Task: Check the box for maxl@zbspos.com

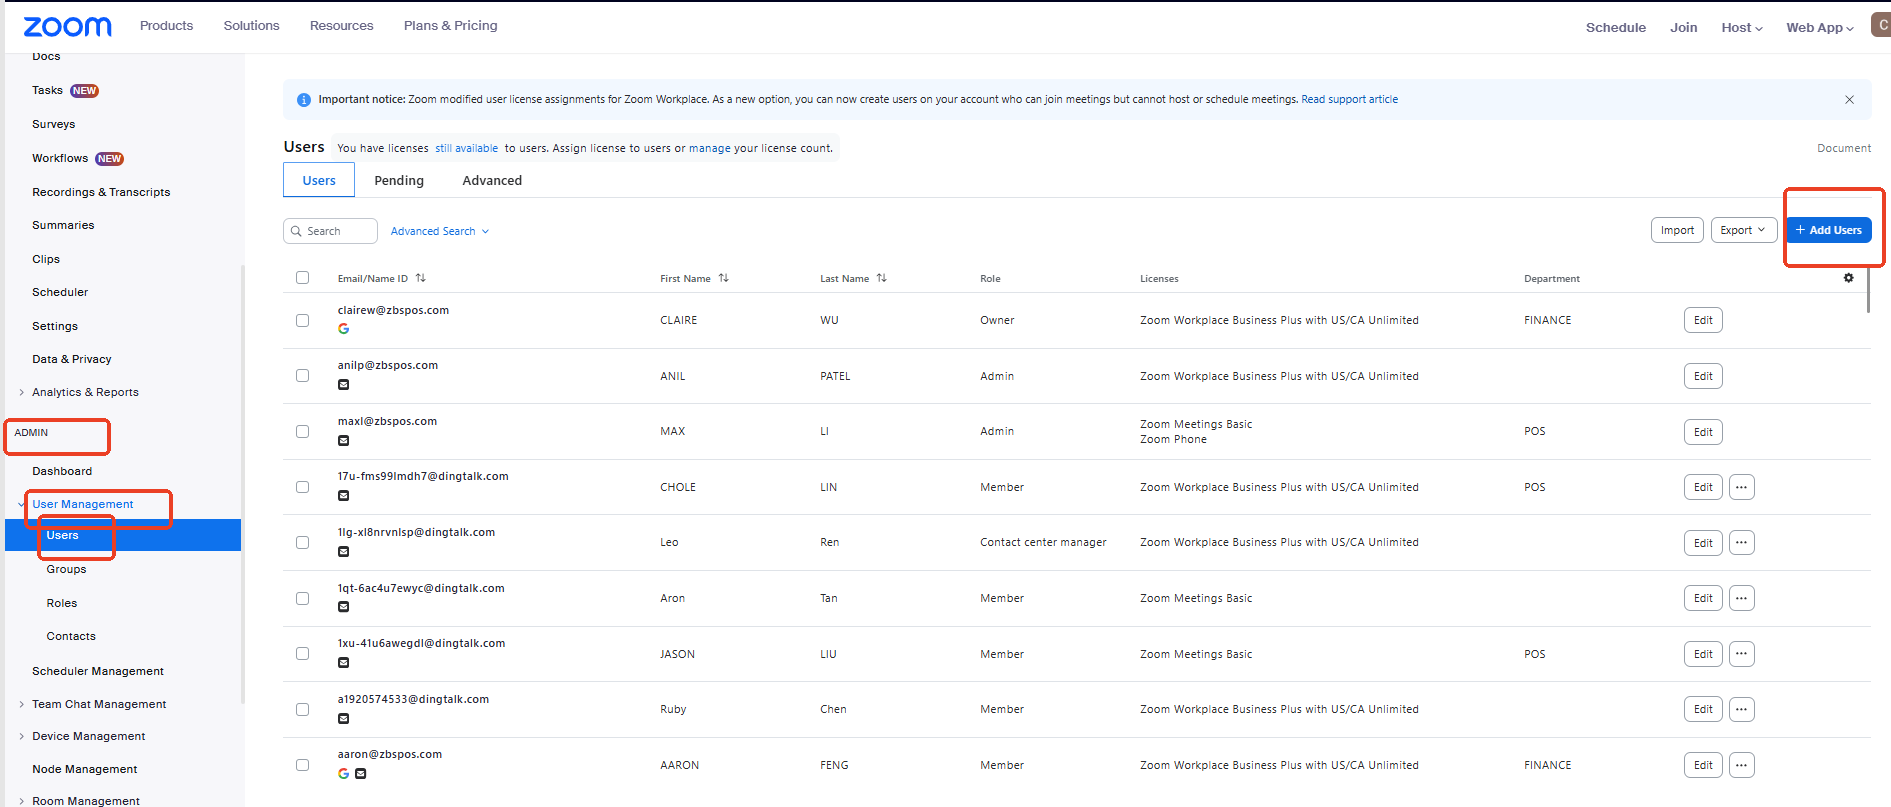Action: pos(303,431)
